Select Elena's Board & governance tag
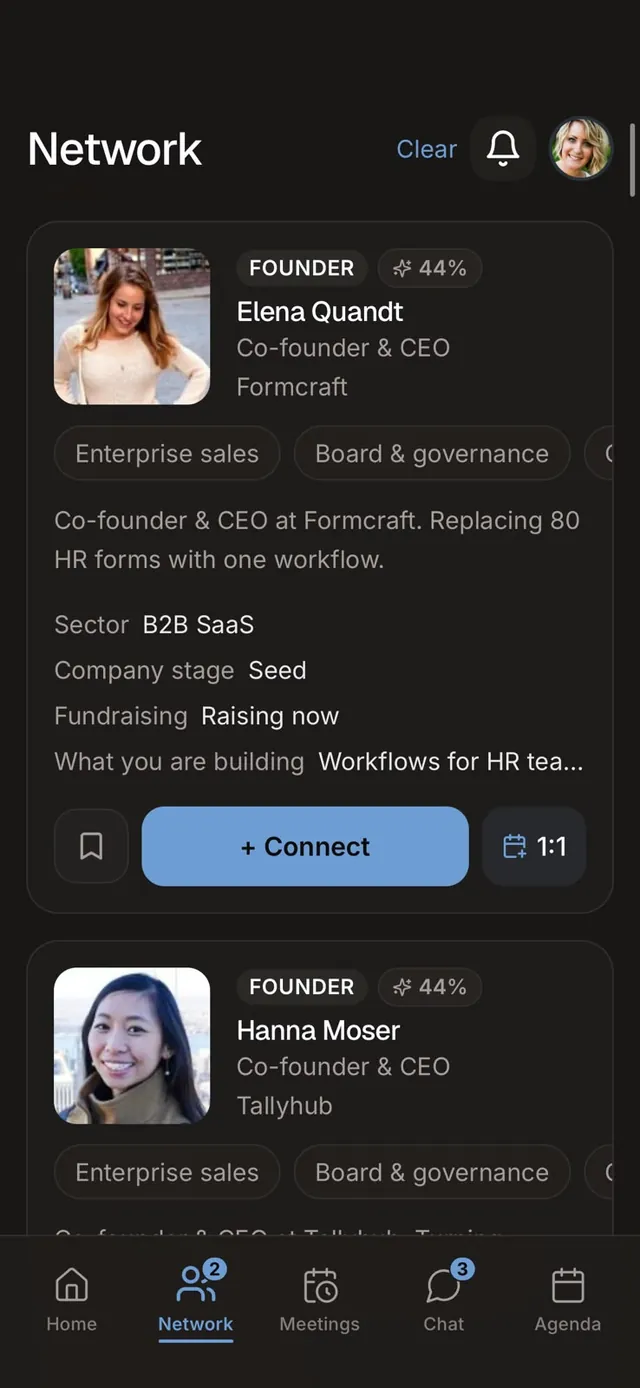Image resolution: width=640 pixels, height=1388 pixels. tap(432, 454)
